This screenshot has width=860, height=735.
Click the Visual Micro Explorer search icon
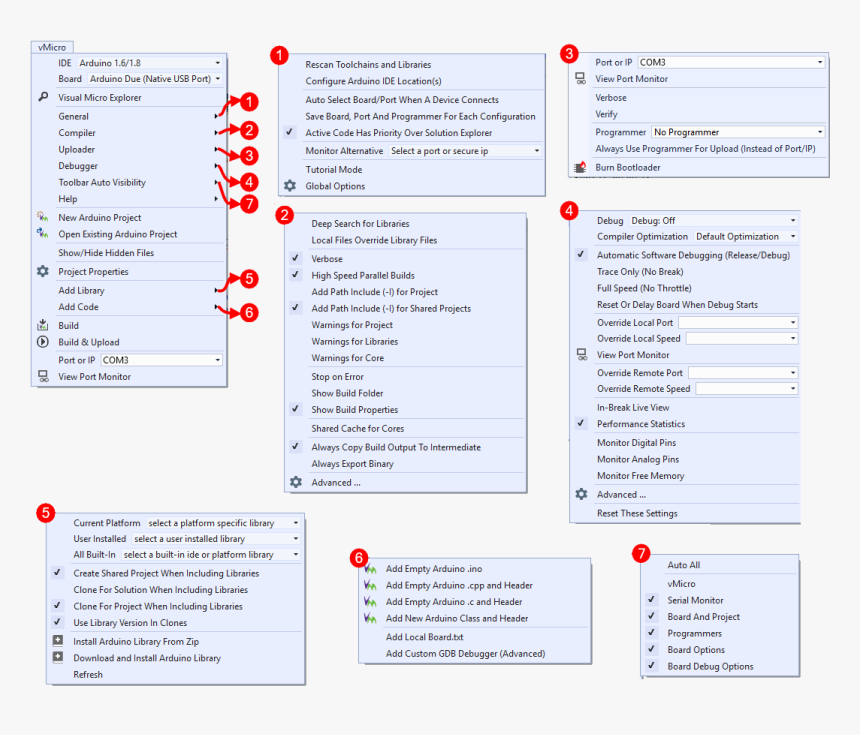pos(43,97)
